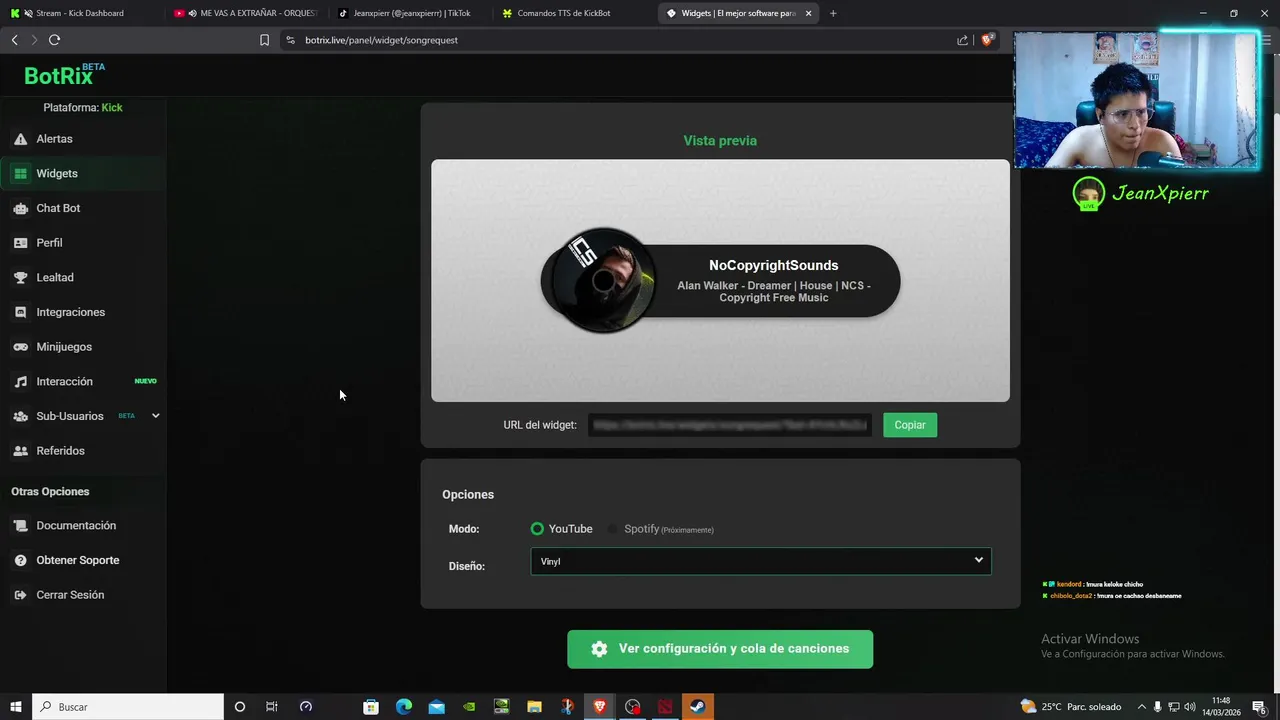Click the browser forward arrow
This screenshot has width=1280, height=720.
[x=33, y=40]
